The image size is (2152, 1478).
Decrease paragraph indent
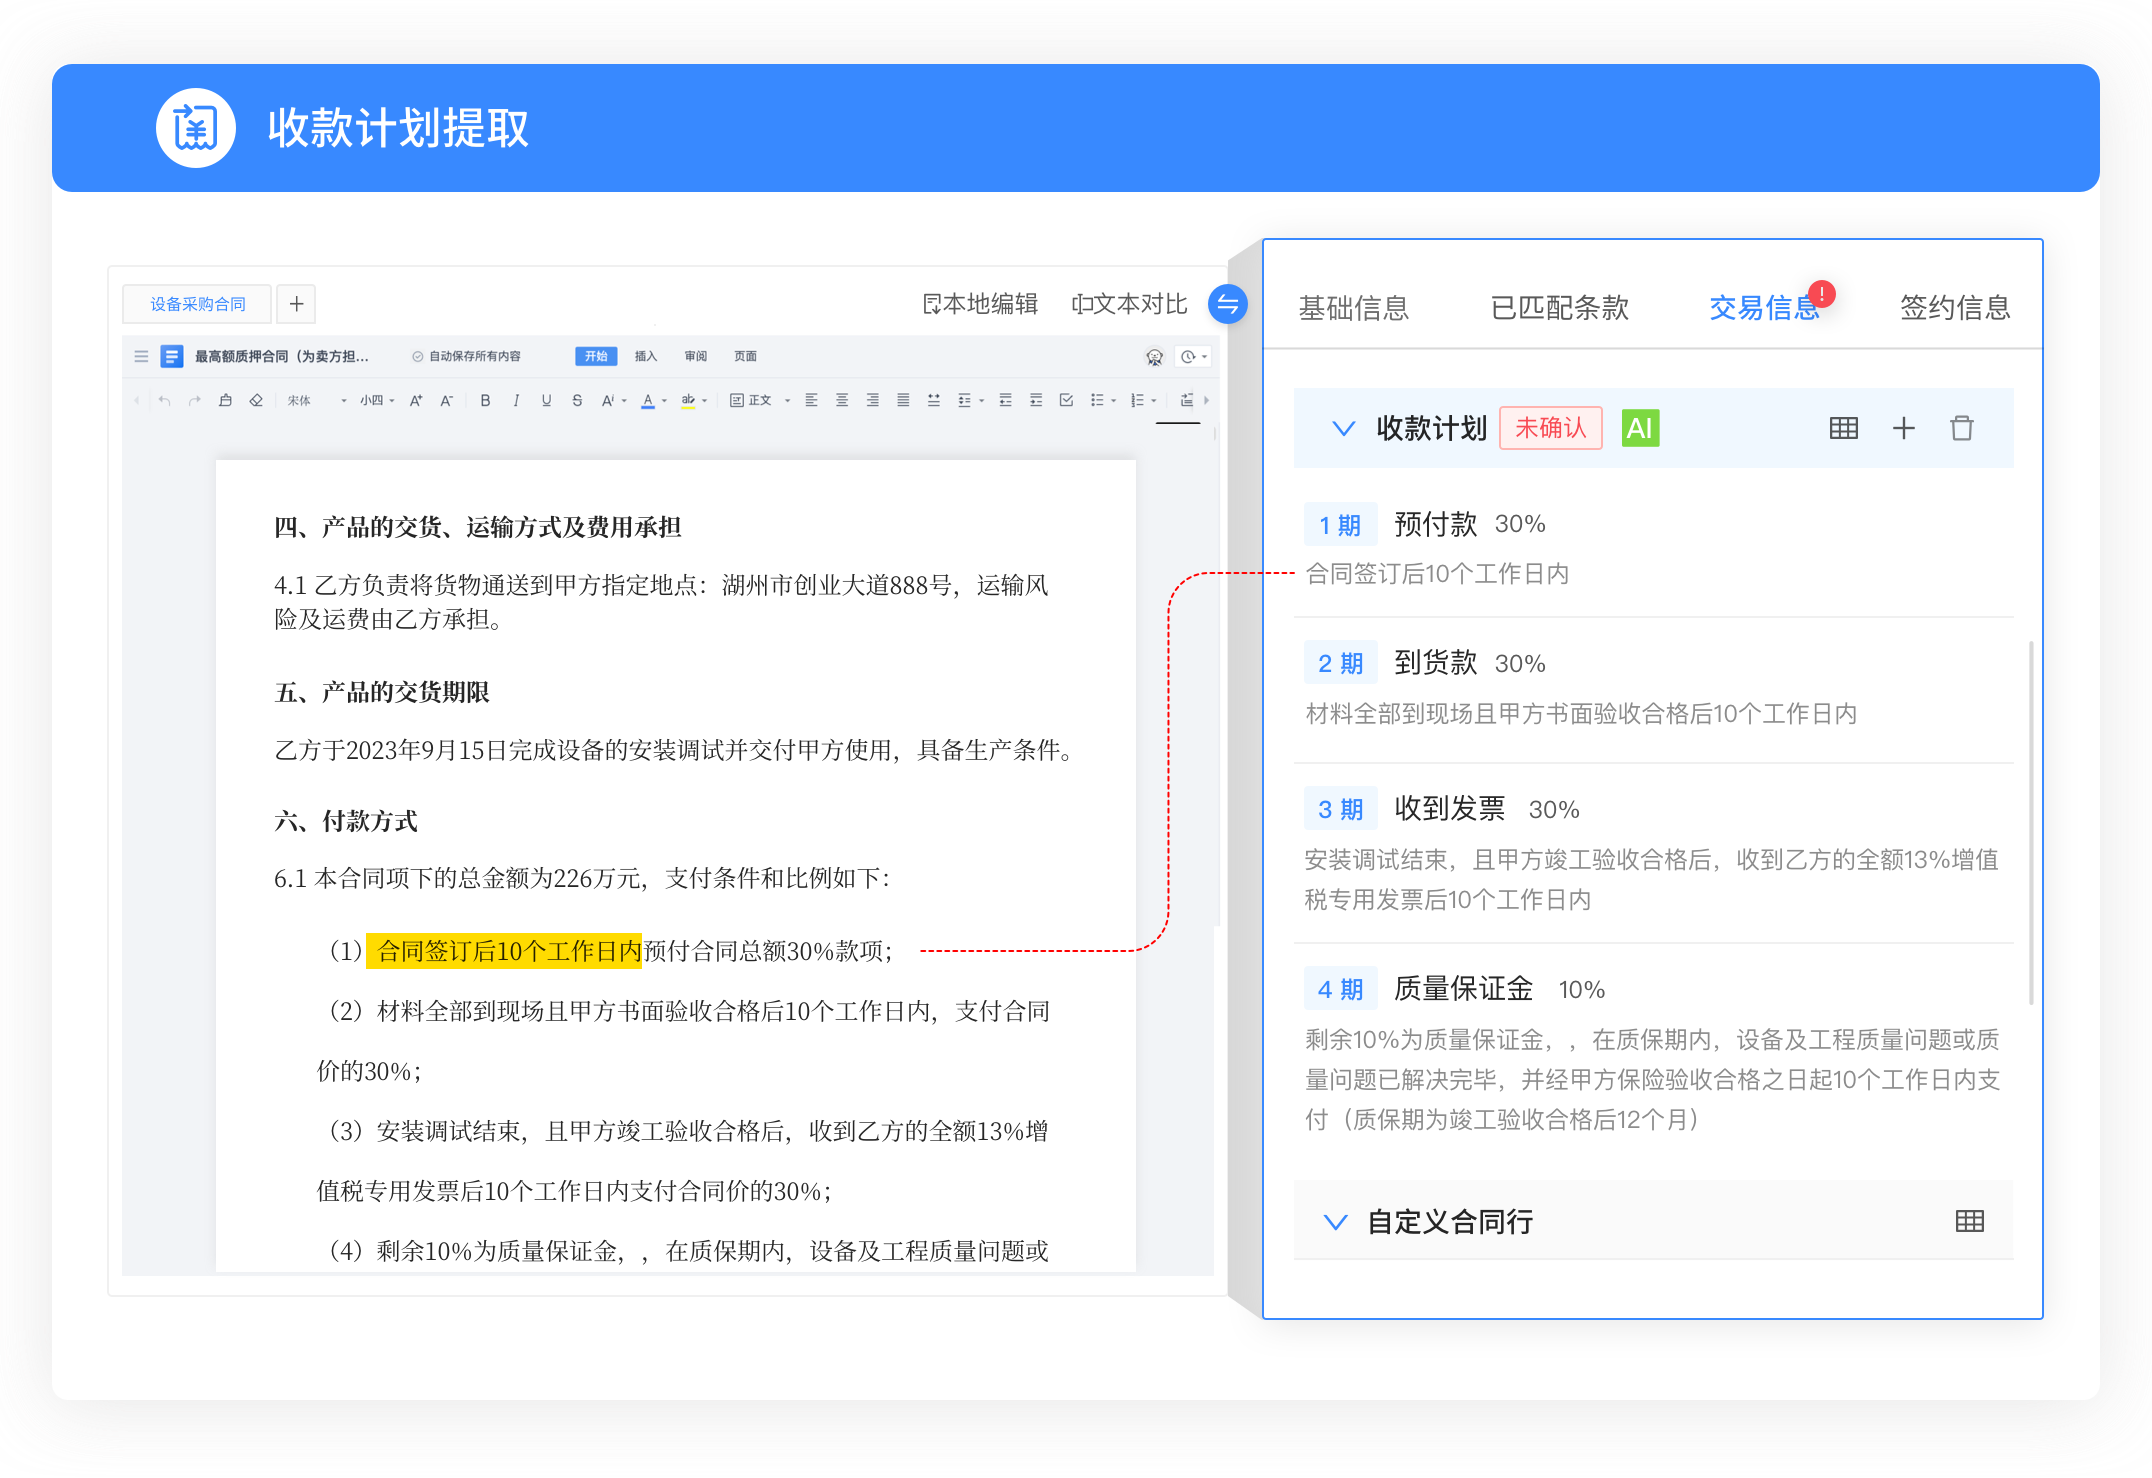[x=1005, y=400]
